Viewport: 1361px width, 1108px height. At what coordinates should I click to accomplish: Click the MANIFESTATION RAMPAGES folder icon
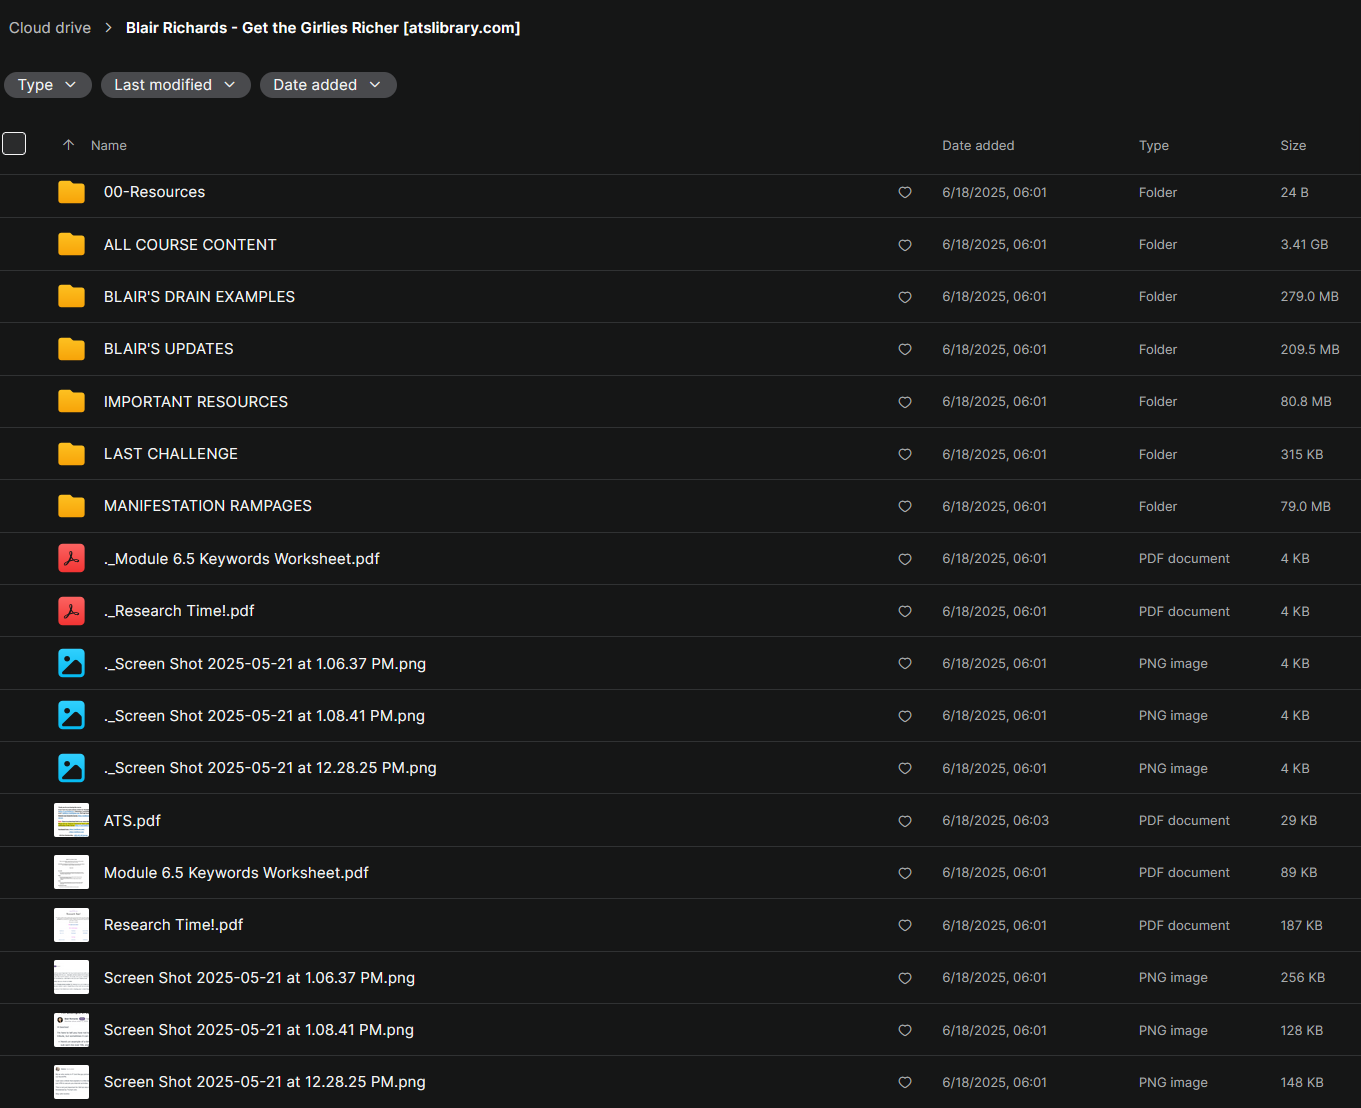point(71,506)
